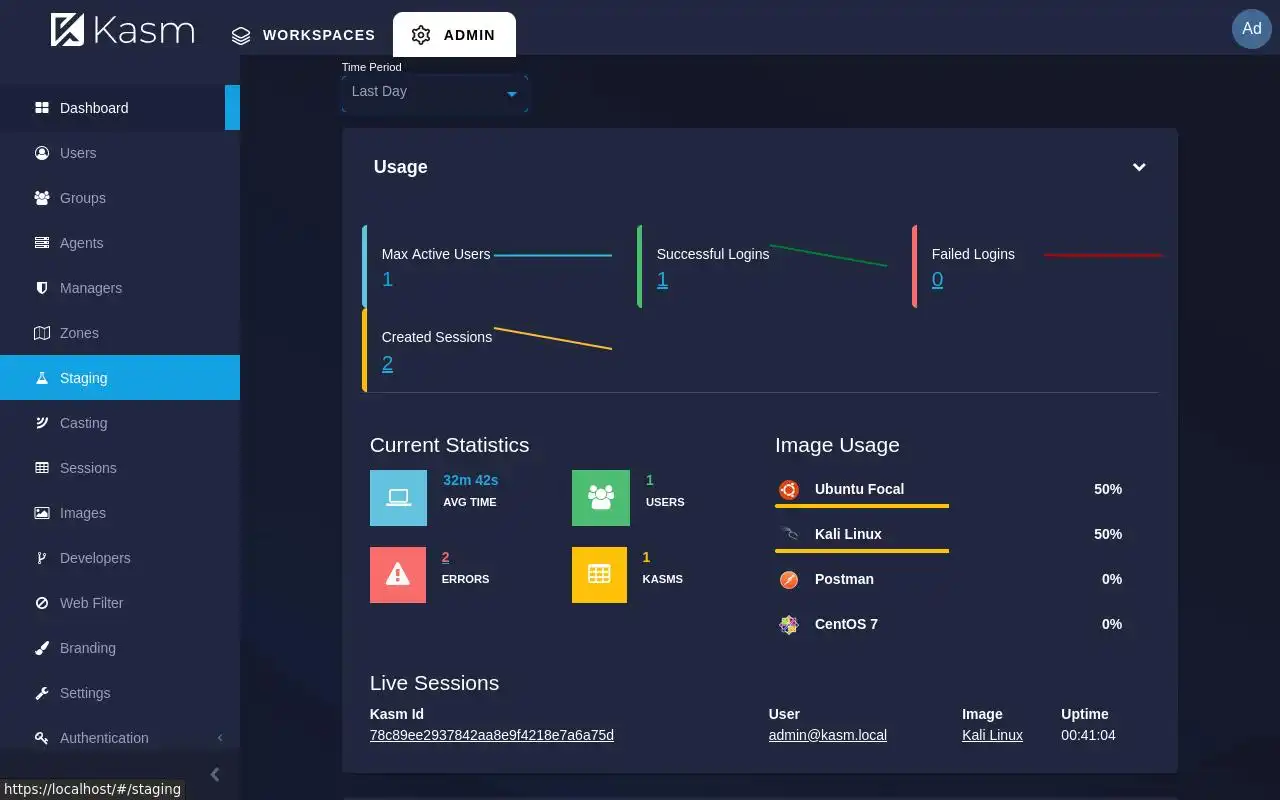Click the Developers branch icon
The image size is (1280, 800).
[42, 558]
